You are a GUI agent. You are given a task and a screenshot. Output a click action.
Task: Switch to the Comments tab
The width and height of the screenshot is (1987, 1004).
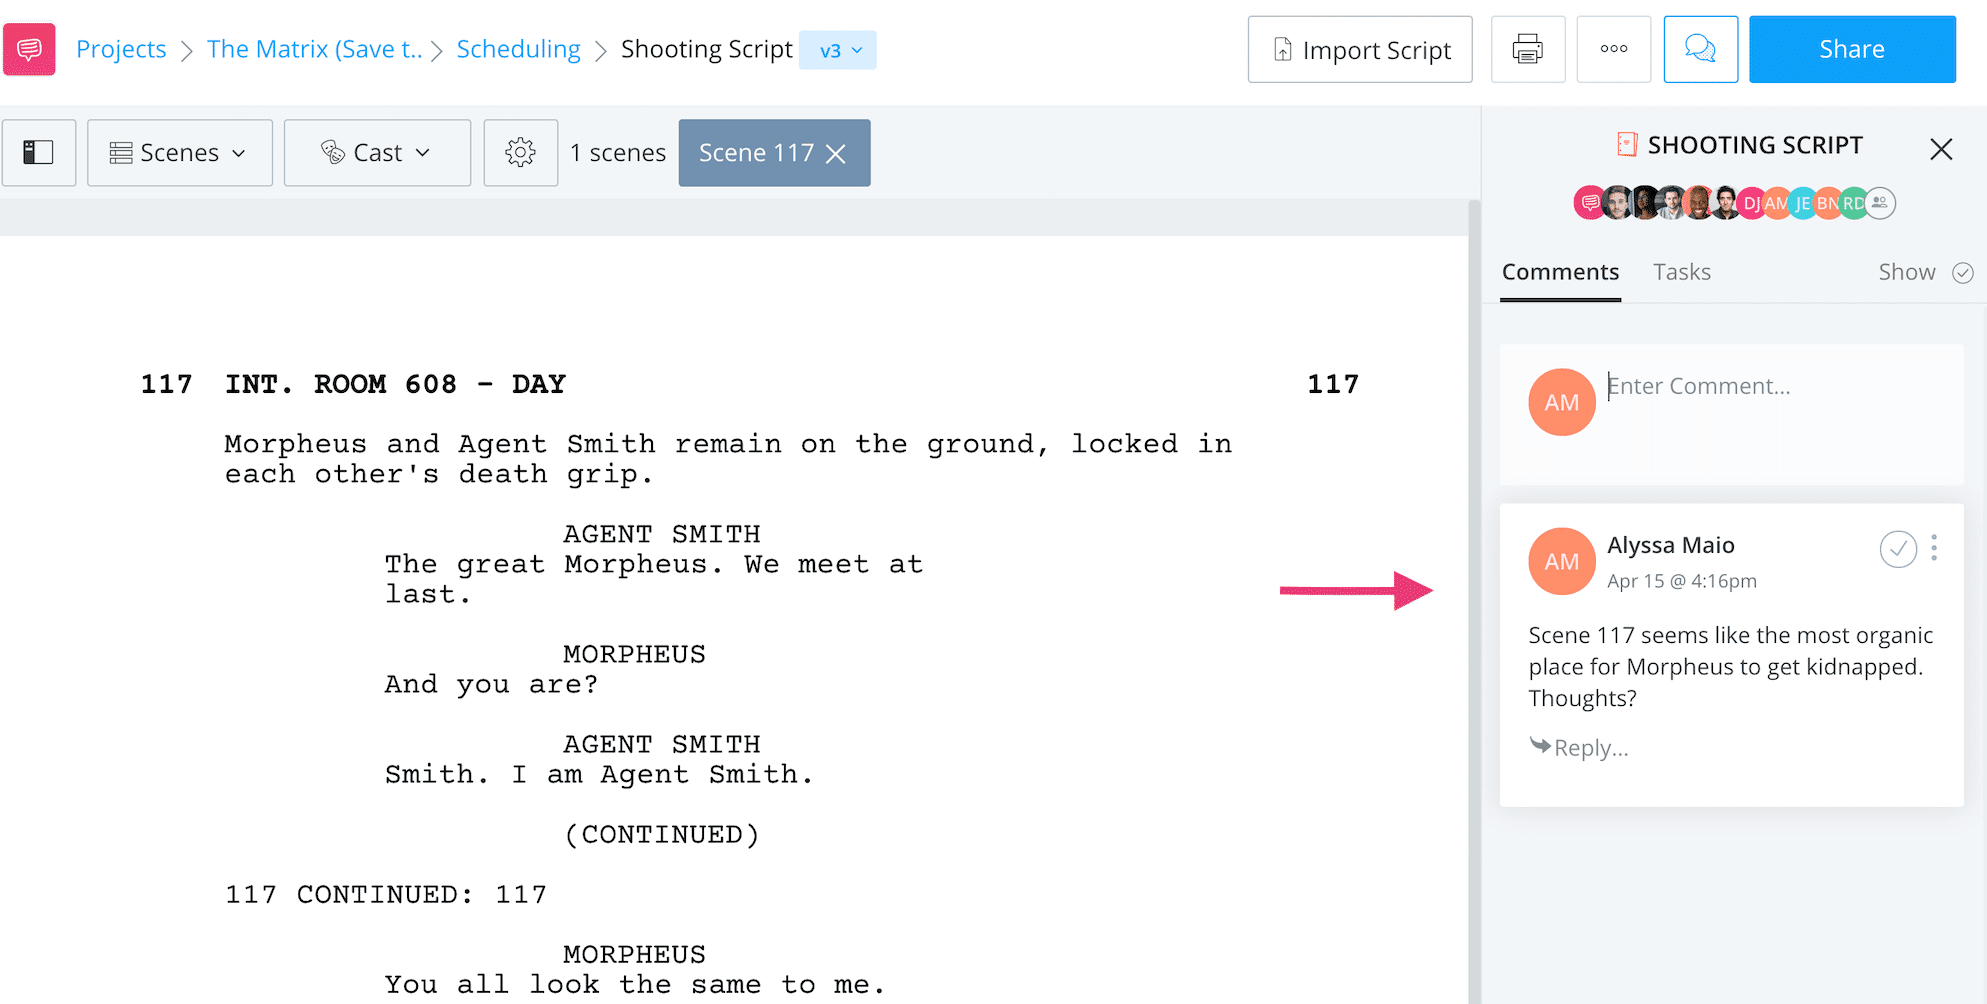pos(1560,272)
